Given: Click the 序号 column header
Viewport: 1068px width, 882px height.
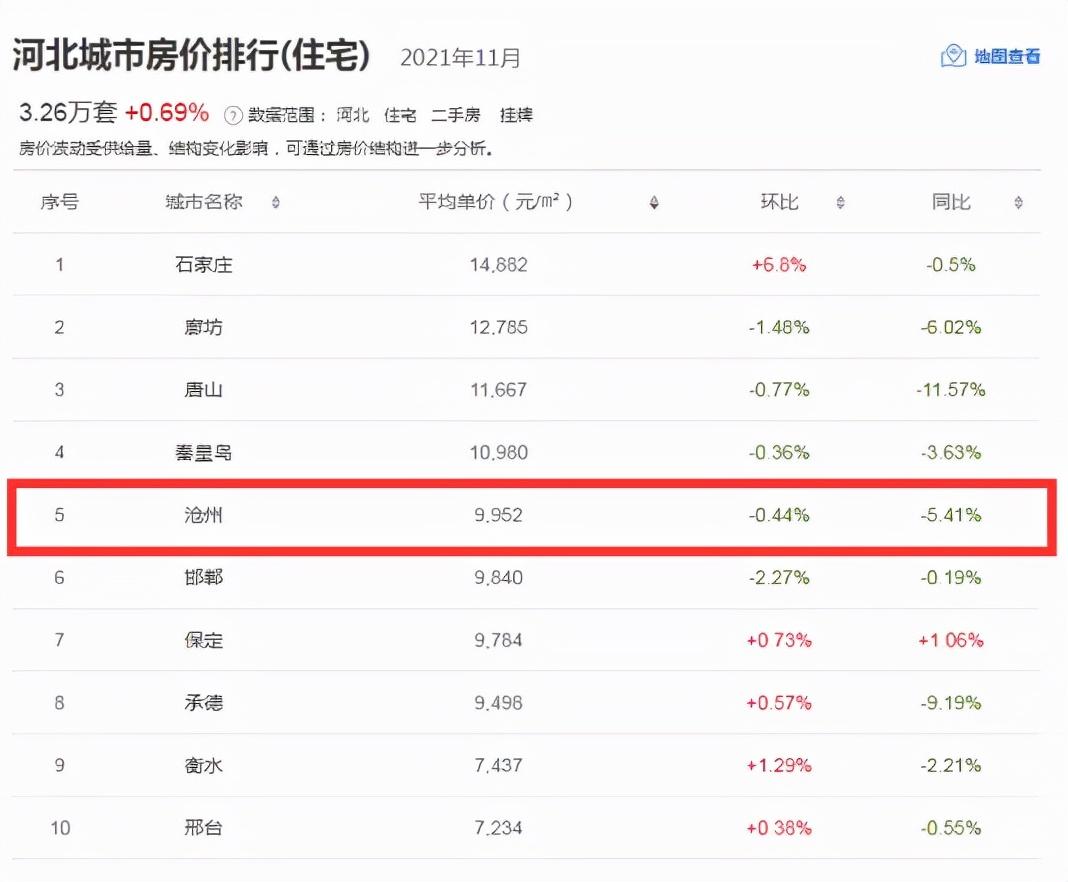Looking at the screenshot, I should (x=59, y=202).
